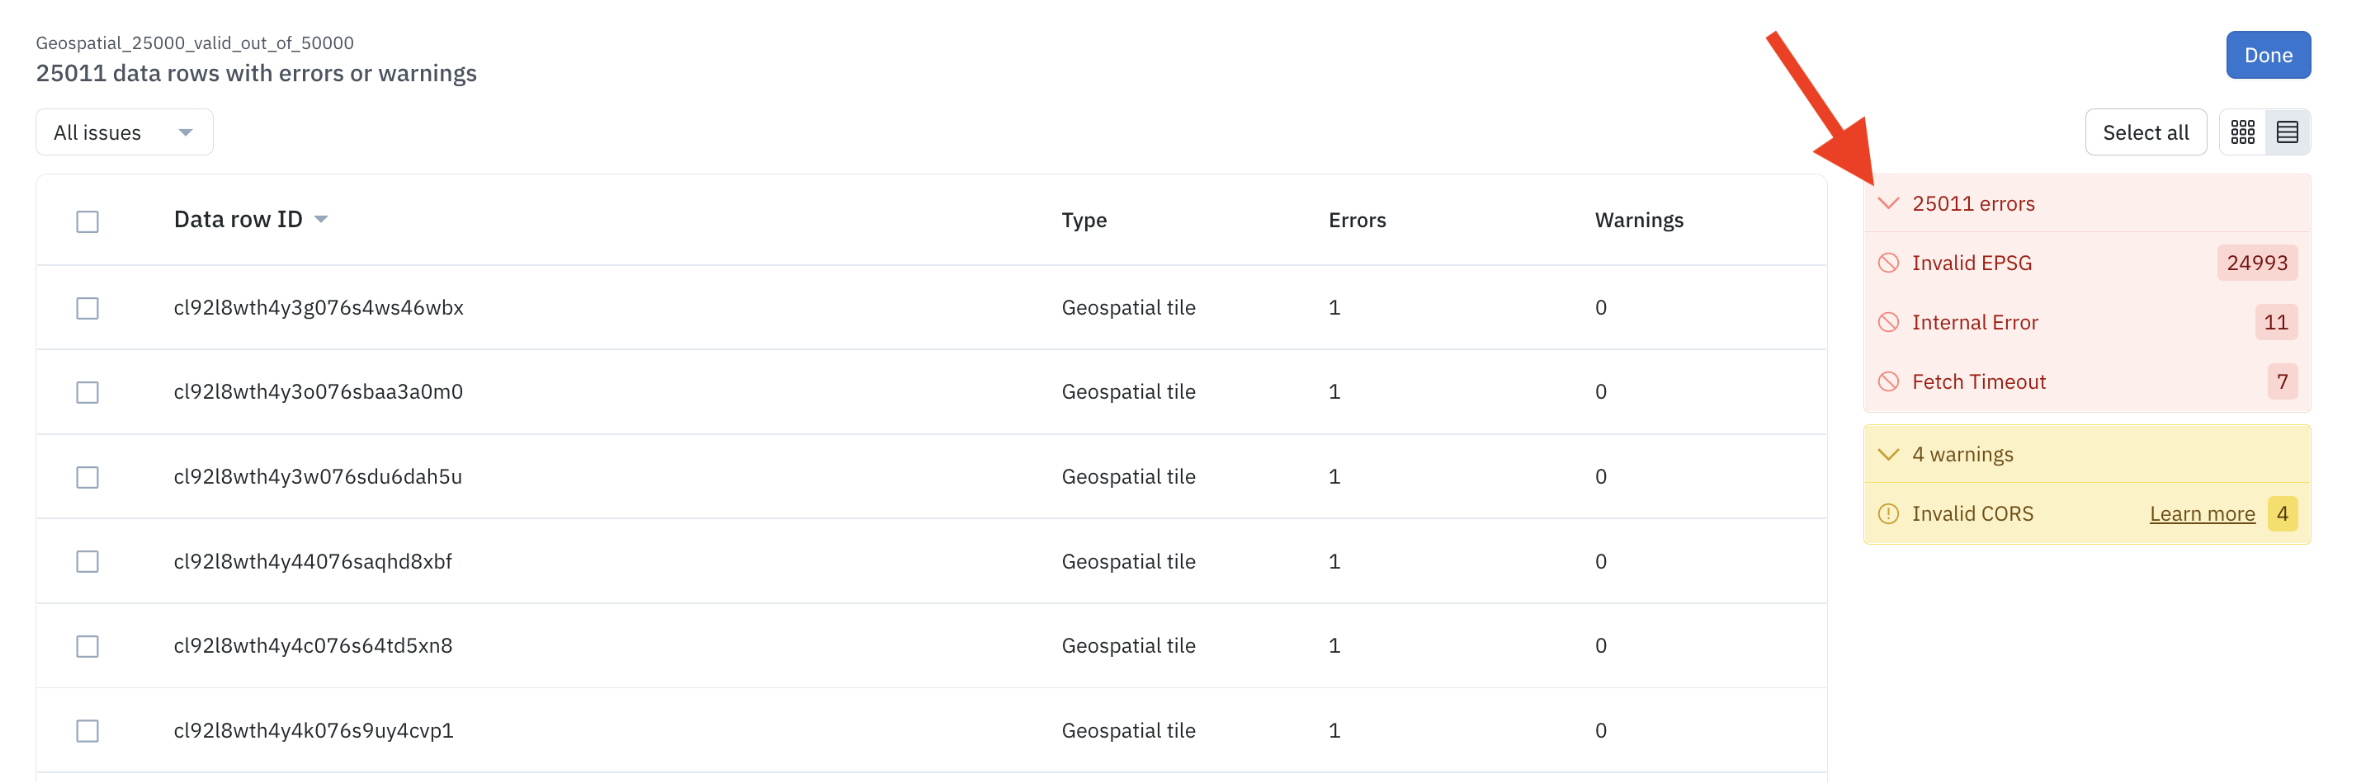Screen dimensions: 2372x782
Task: Open the Learn more link
Action: tap(2202, 514)
